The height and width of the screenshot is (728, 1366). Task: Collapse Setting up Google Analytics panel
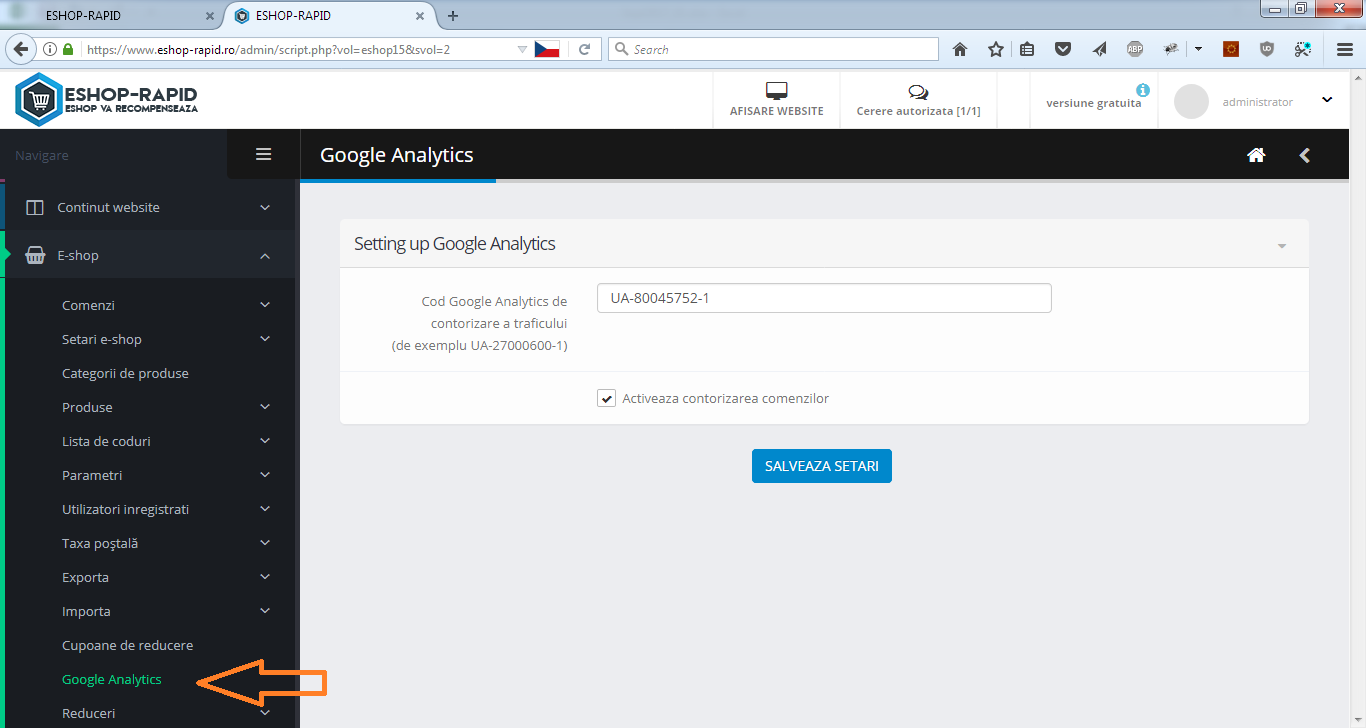pos(1282,246)
